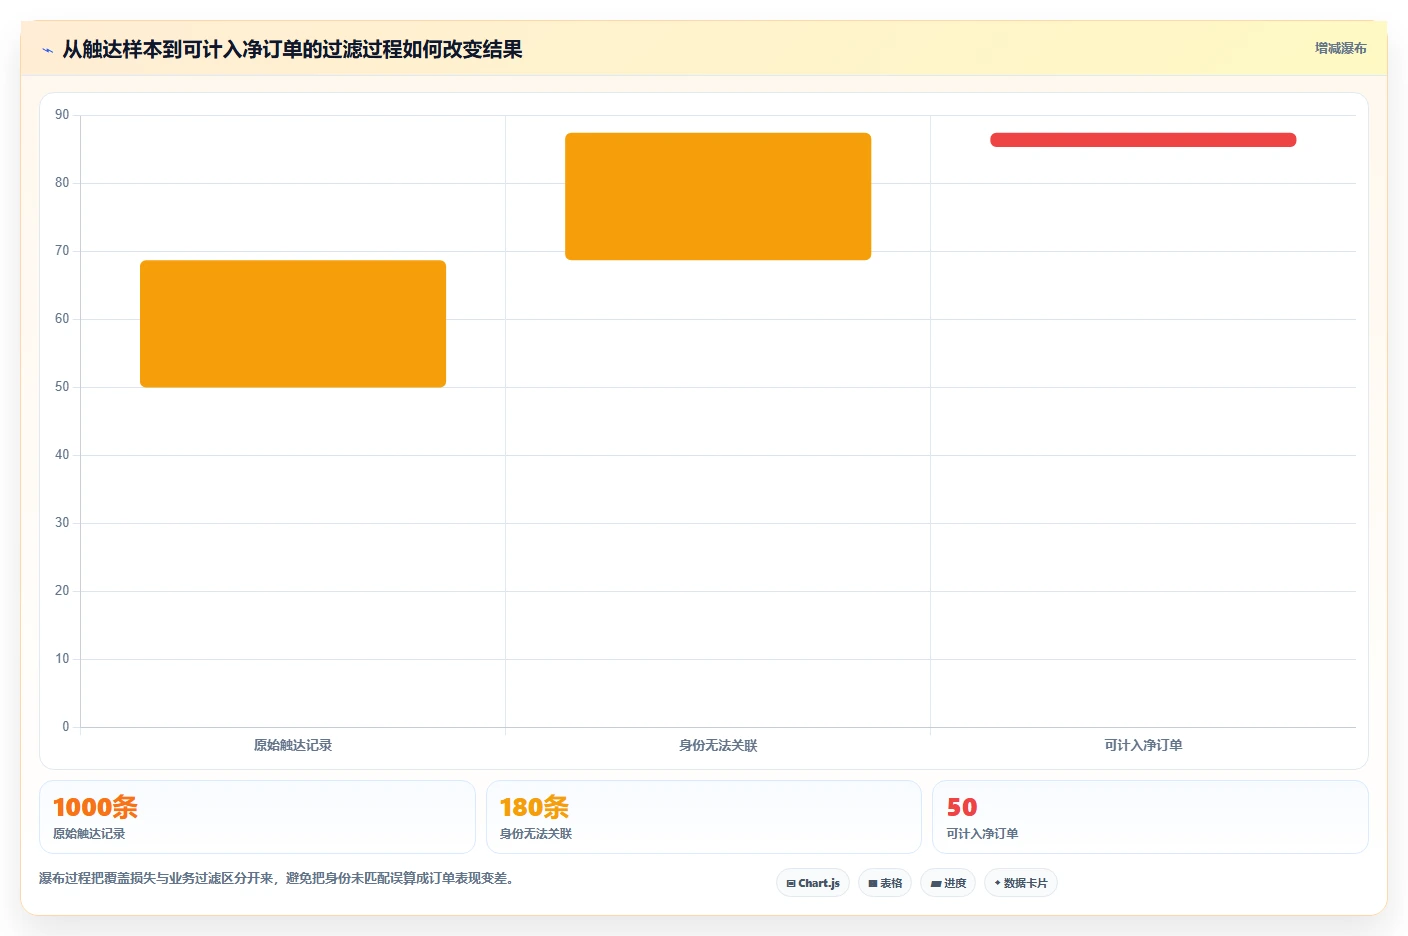Click the 数据卡片 tag chip
1408x936 pixels.
[1021, 883]
